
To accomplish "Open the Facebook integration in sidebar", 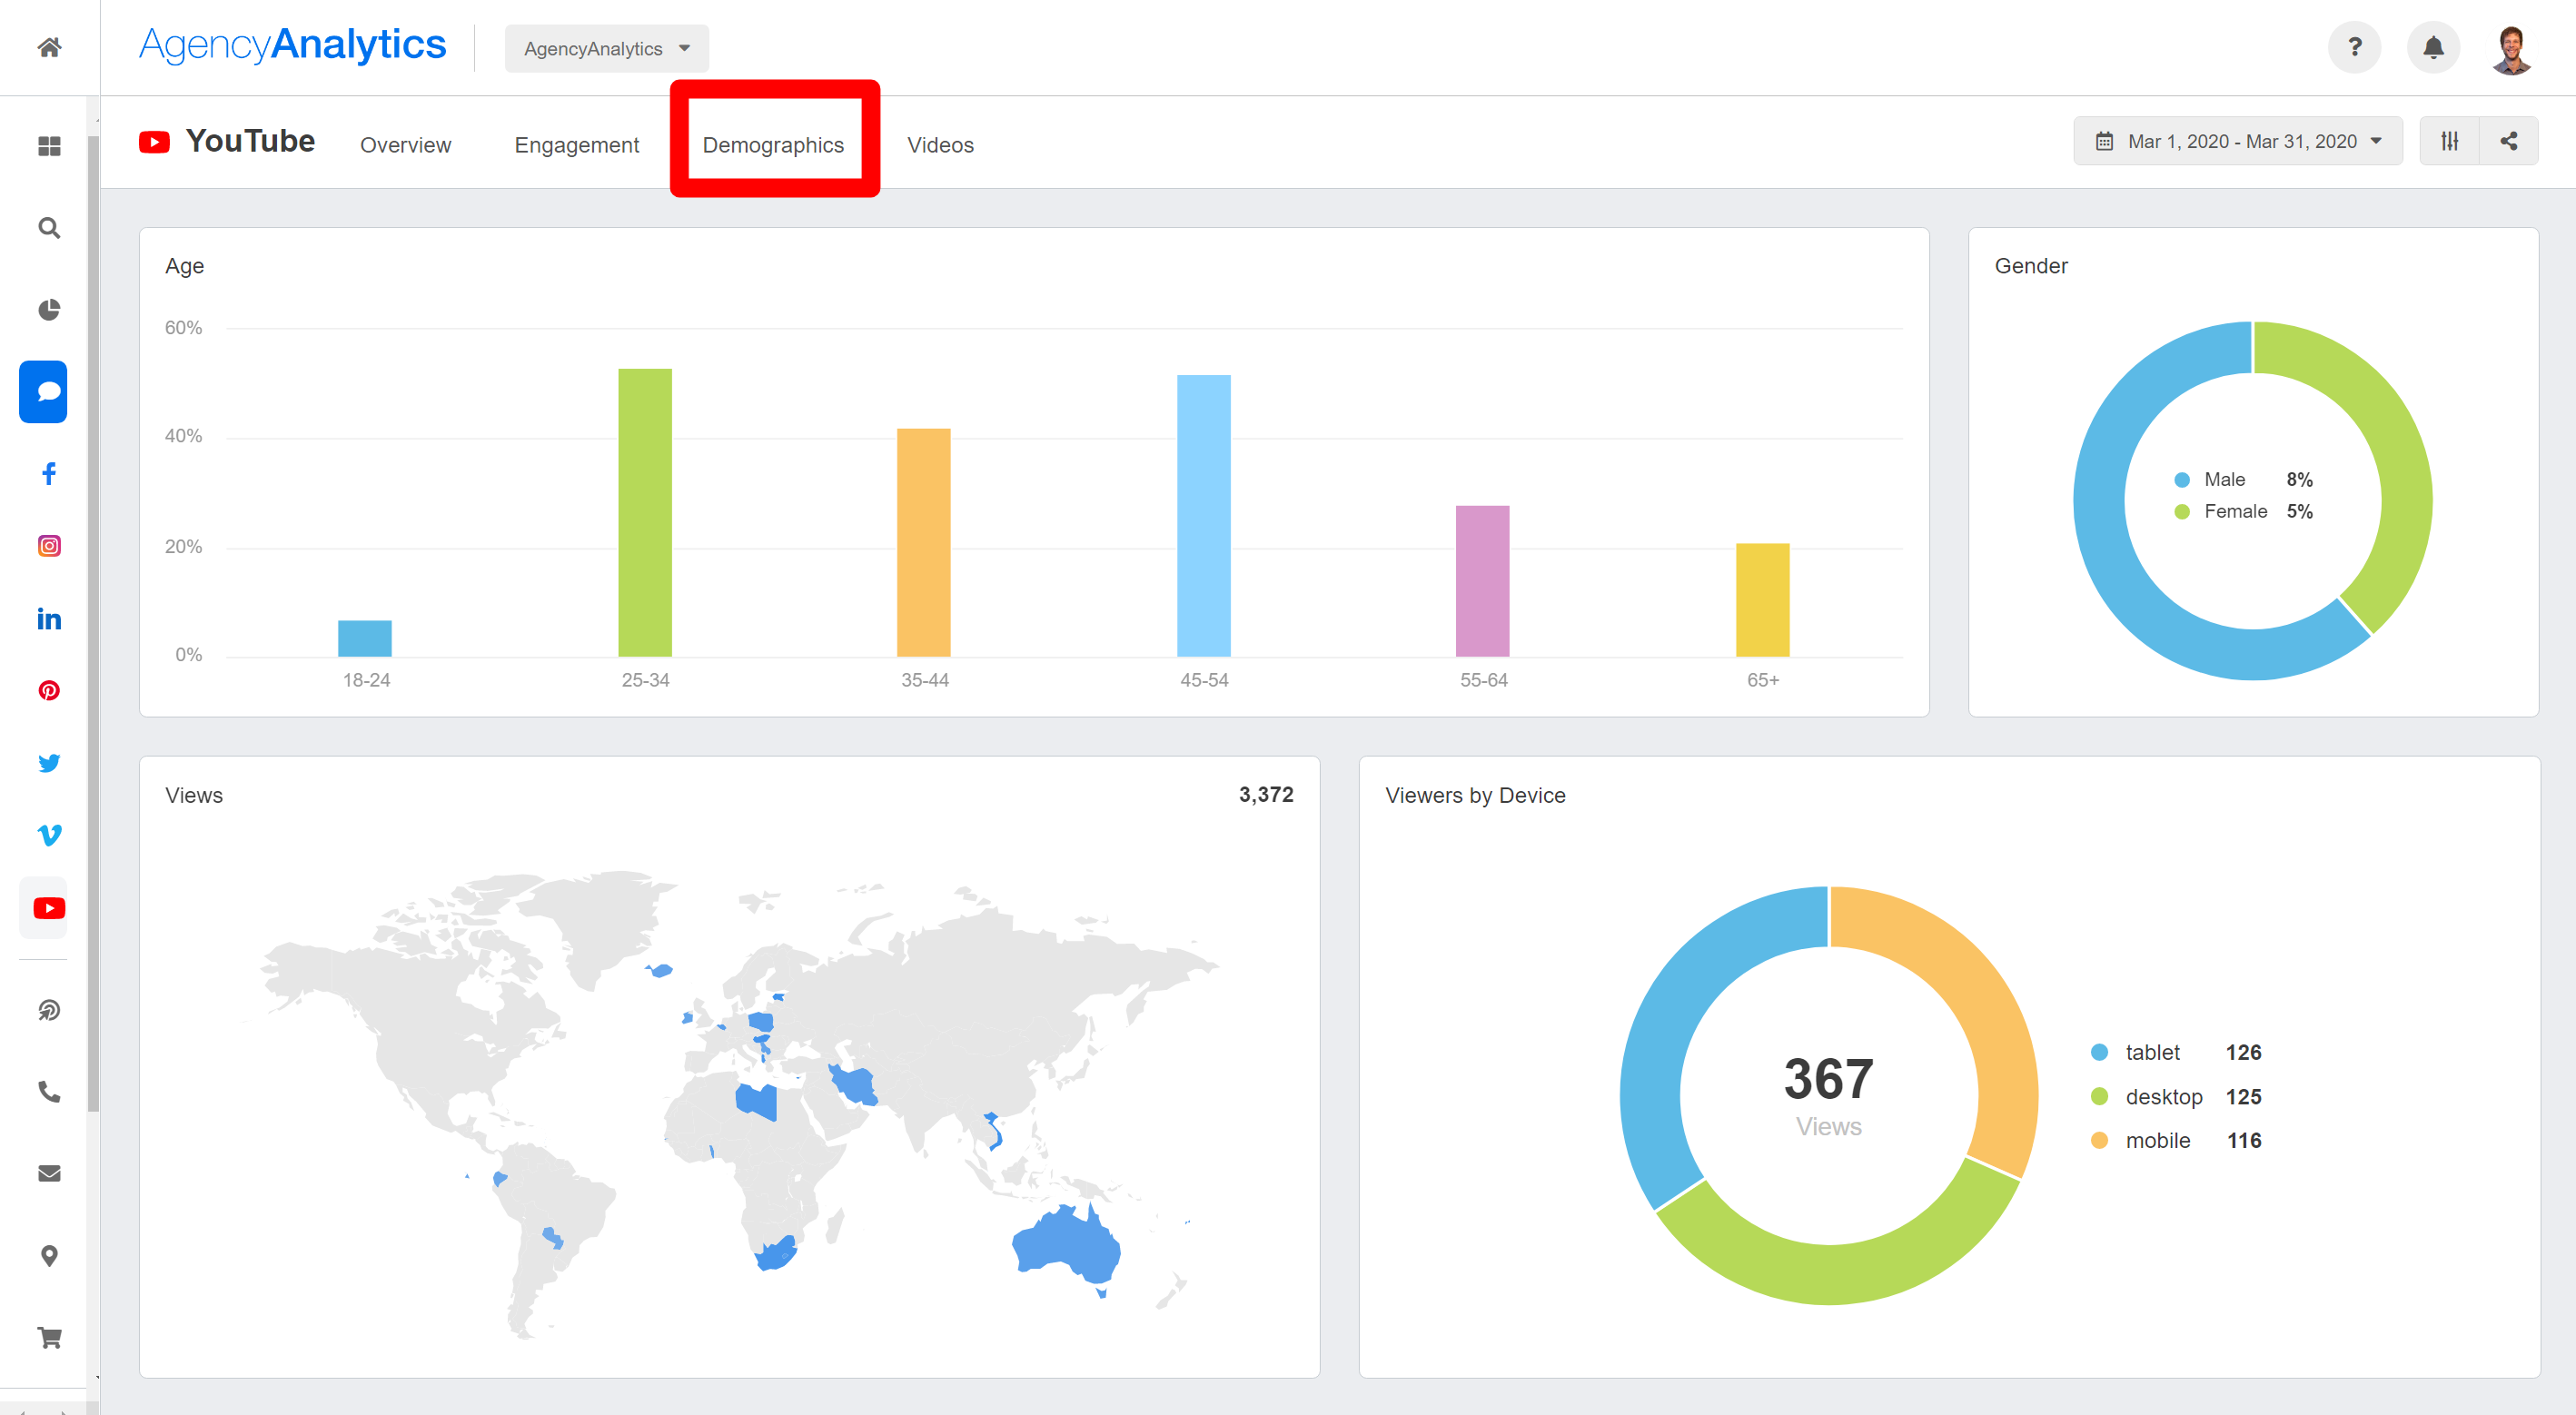I will pos(49,473).
